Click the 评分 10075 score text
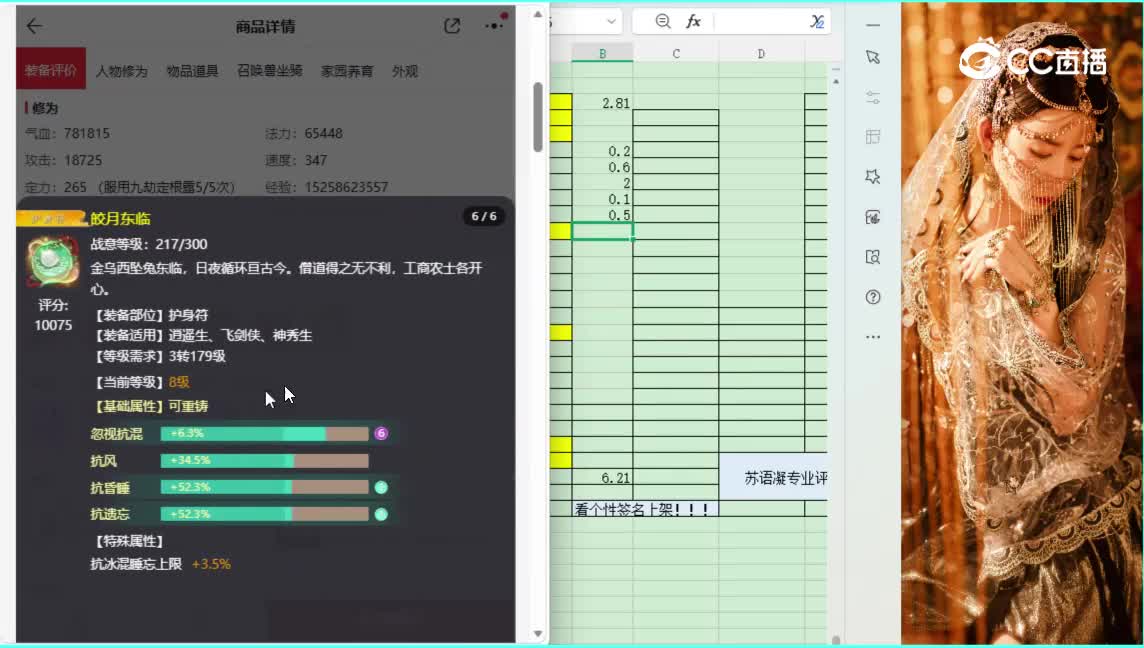 pos(53,315)
